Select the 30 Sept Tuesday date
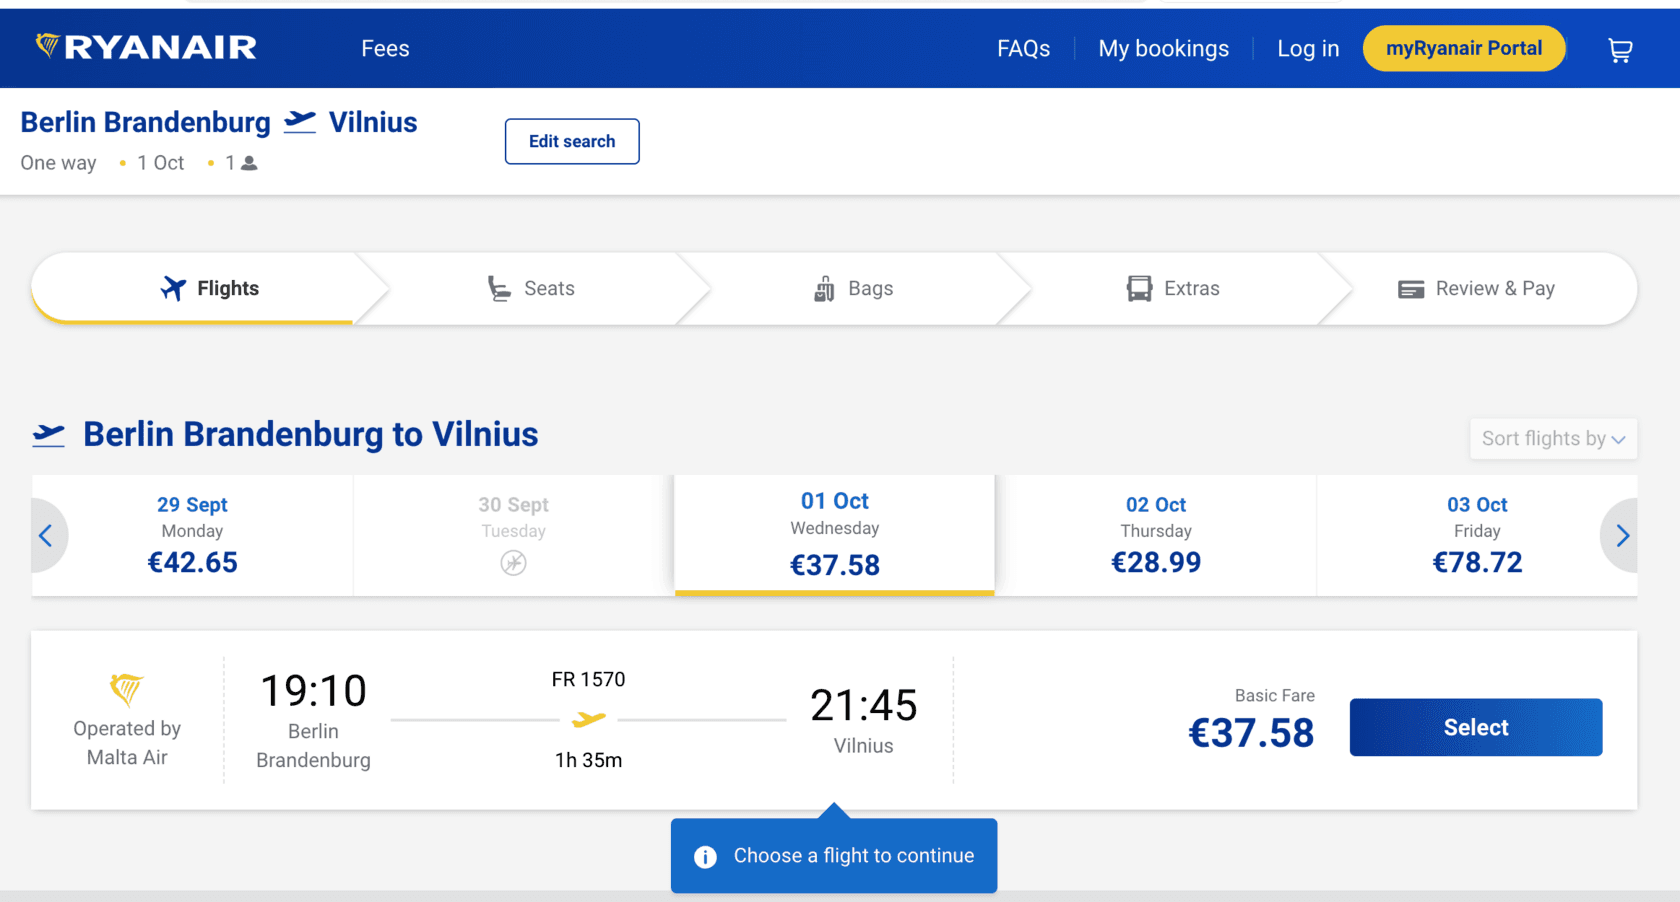 (514, 536)
